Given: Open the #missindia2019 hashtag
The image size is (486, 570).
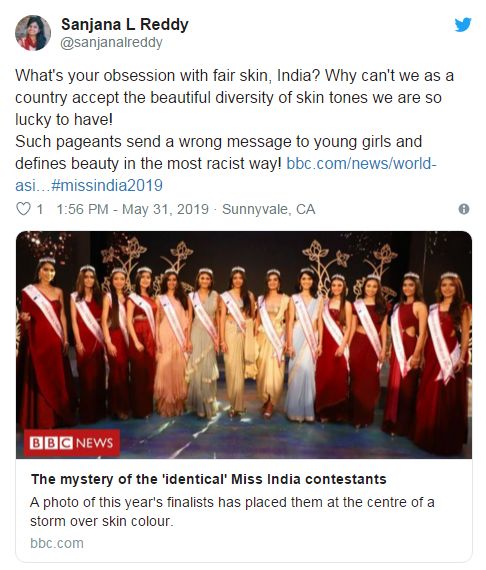Looking at the screenshot, I should click(x=107, y=185).
